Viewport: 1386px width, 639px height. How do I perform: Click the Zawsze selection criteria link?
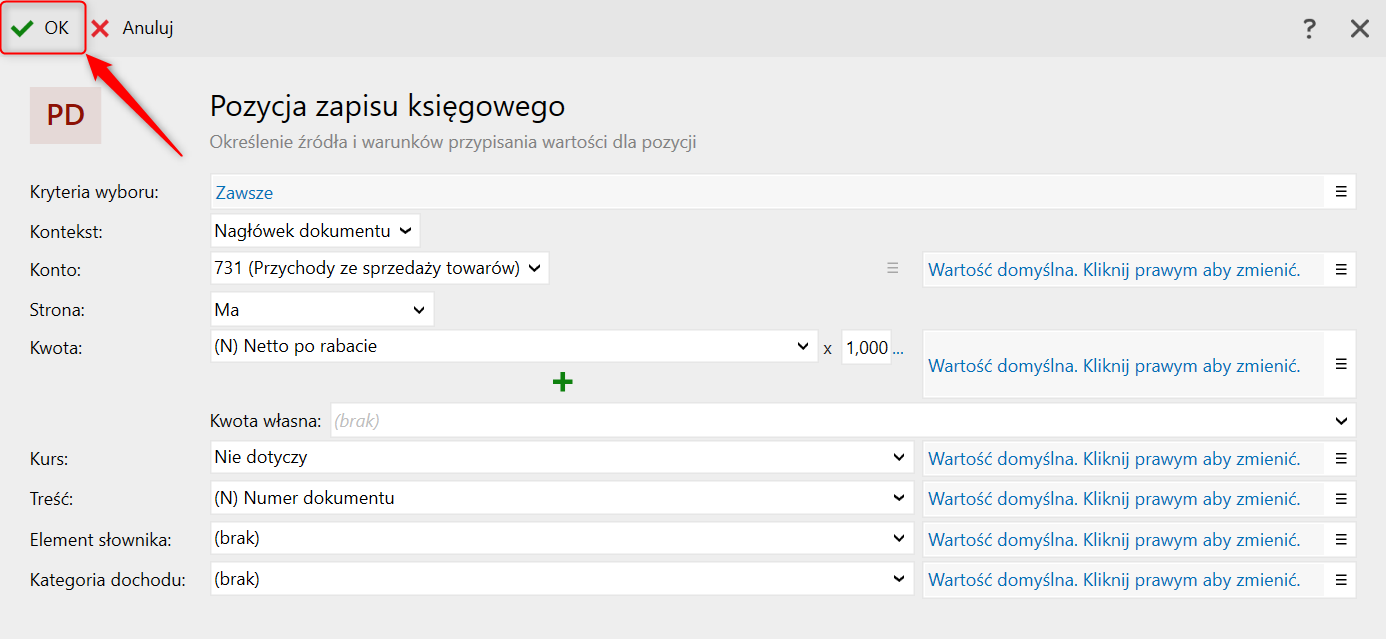245,193
